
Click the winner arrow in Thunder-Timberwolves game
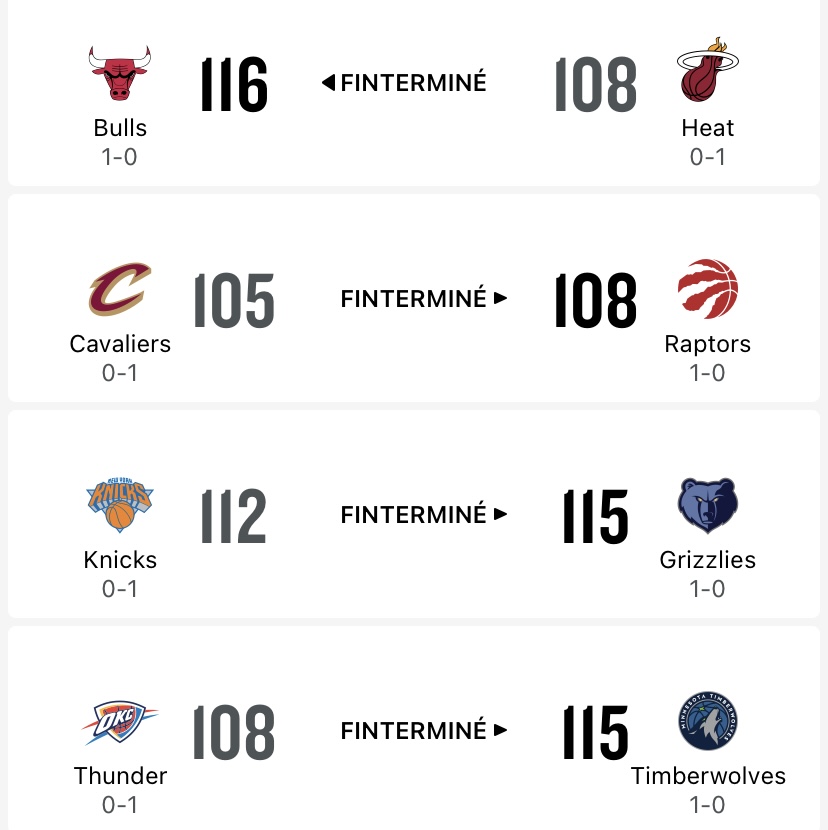(500, 730)
